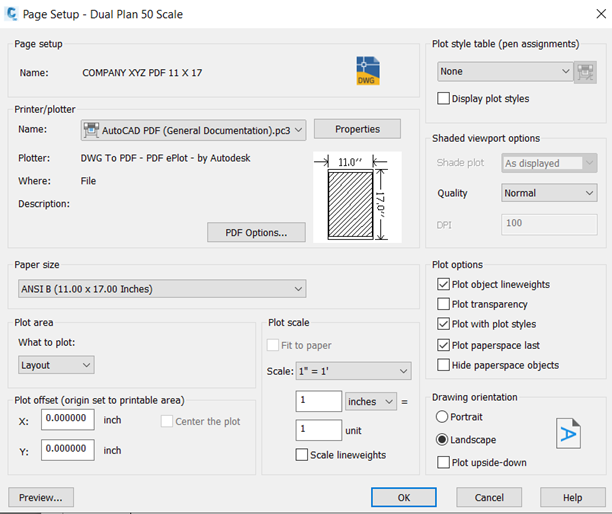Click the 11 x 17 paper preview thumbnail
Screen dimensions: 612x514
pyautogui.click(x=357, y=197)
